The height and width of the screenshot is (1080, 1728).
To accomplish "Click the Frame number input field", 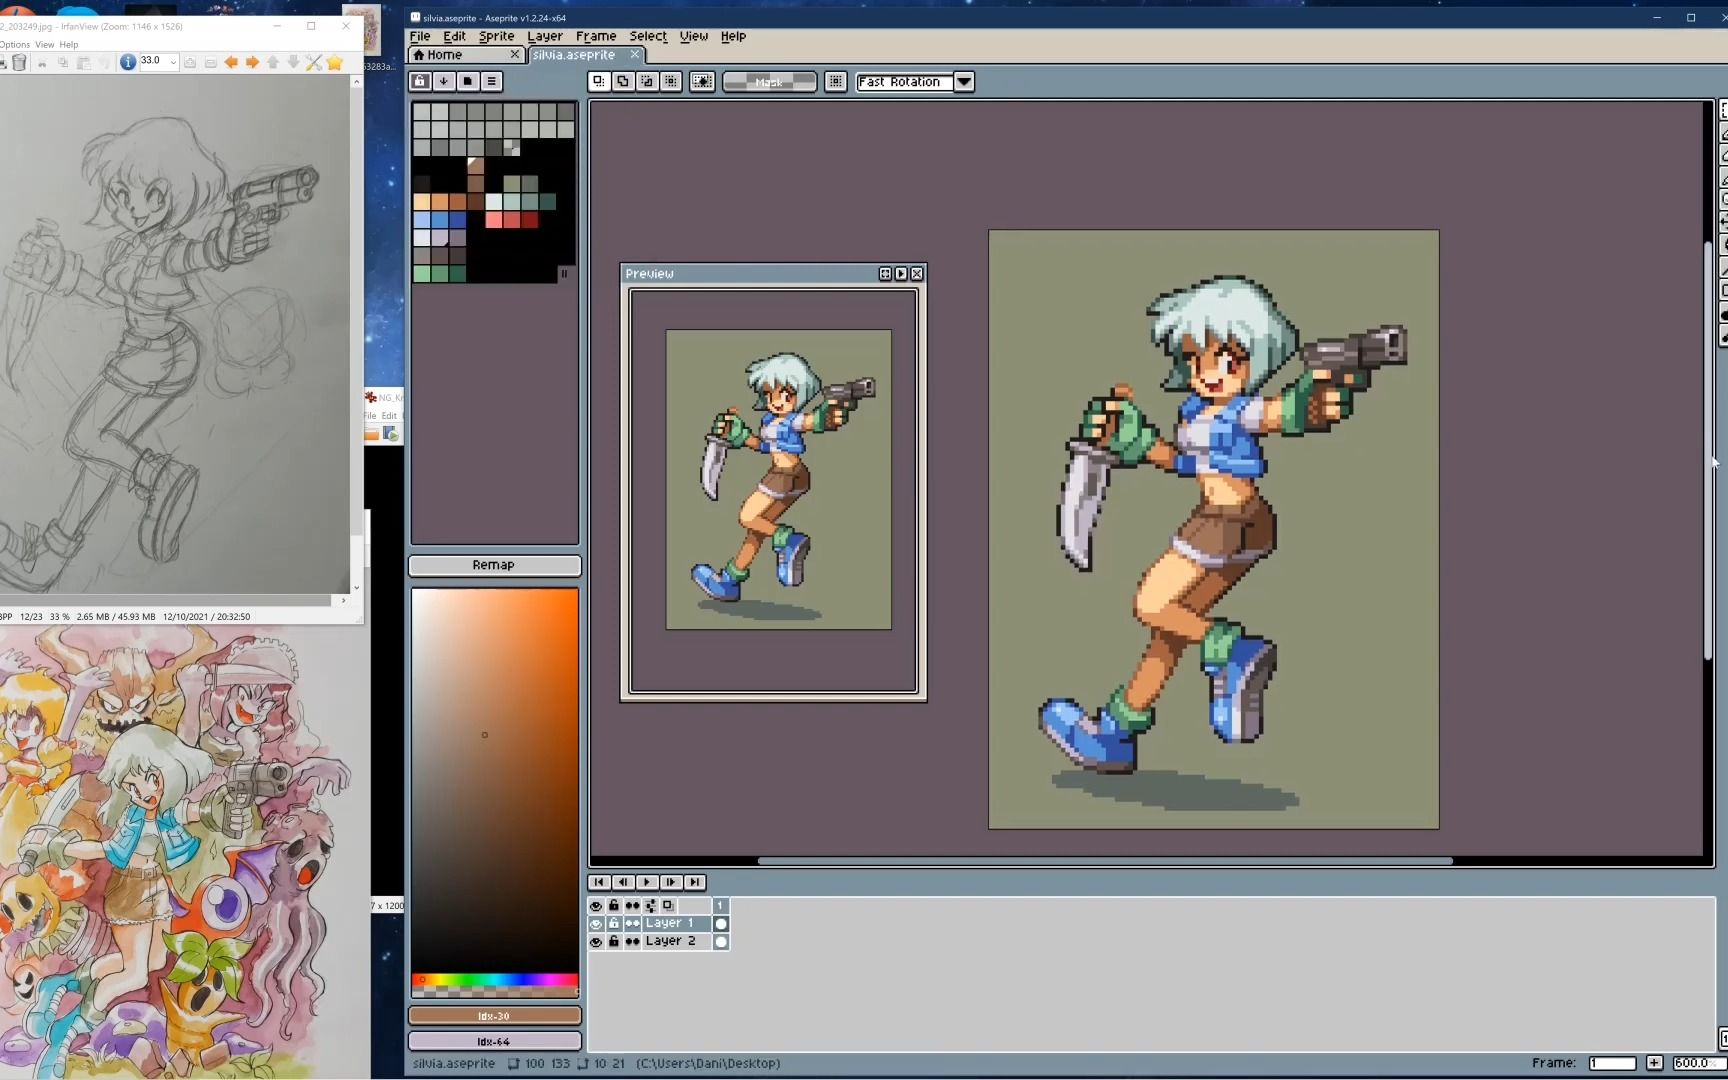I will (x=1612, y=1063).
